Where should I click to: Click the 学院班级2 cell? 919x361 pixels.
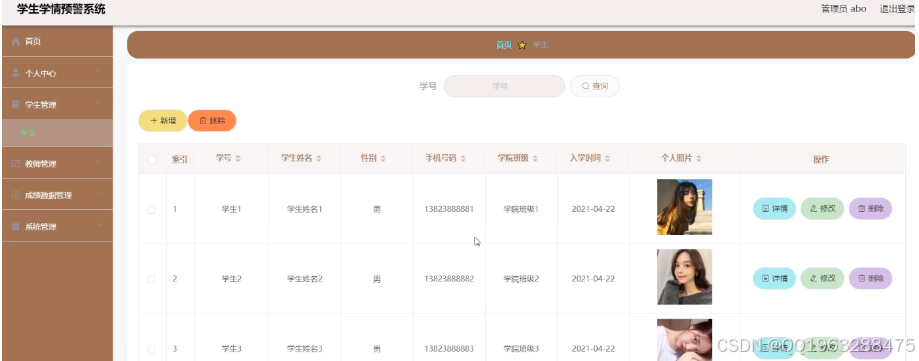pos(521,279)
